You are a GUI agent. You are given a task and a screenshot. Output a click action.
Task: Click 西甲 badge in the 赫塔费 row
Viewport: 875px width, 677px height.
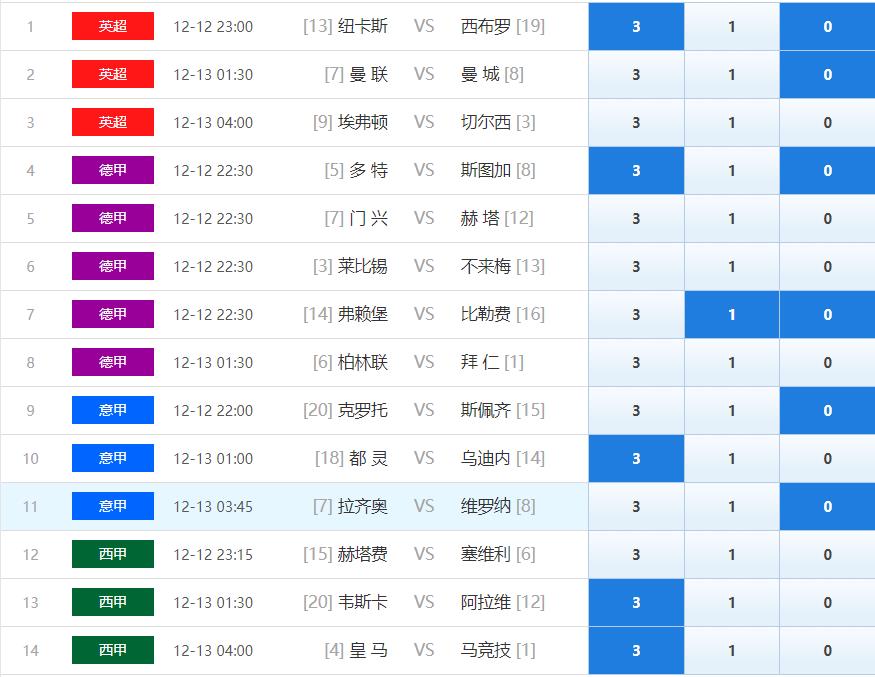point(113,554)
